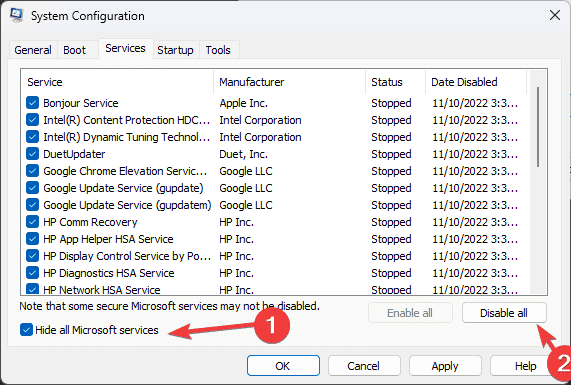Toggle Intel(R) Content Protection HDC checkbox

pos(32,120)
